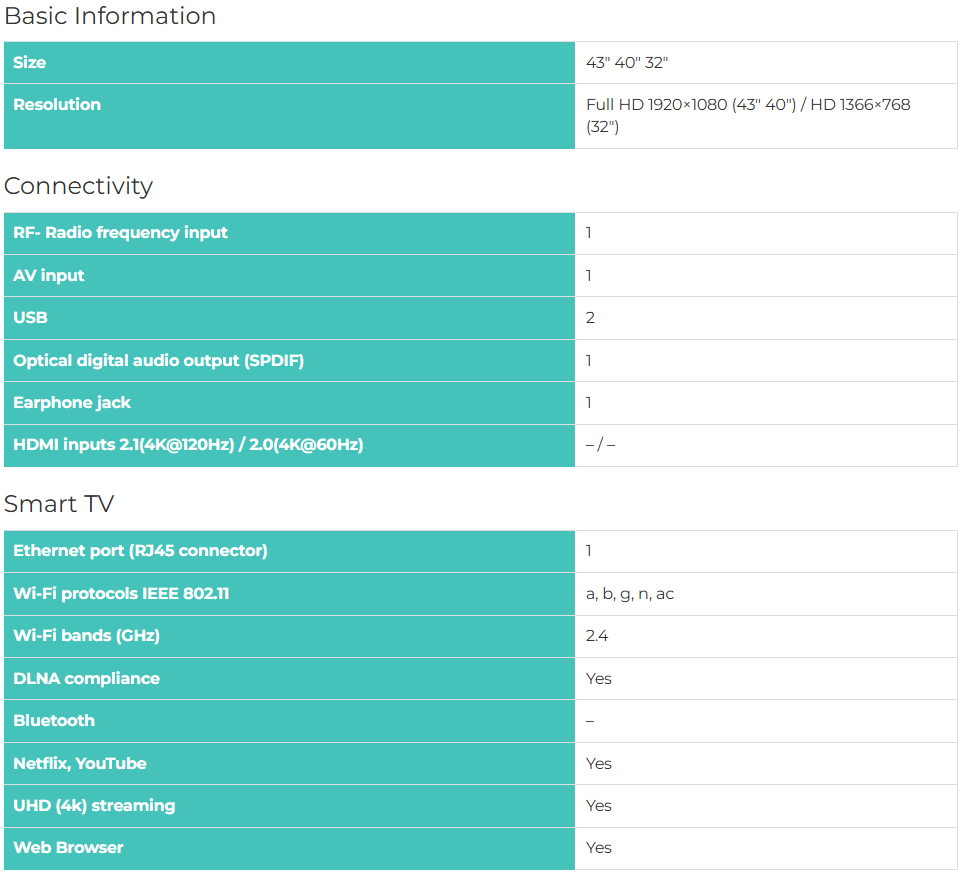This screenshot has width=963, height=877.
Task: Select the AV input row label
Action: (49, 275)
